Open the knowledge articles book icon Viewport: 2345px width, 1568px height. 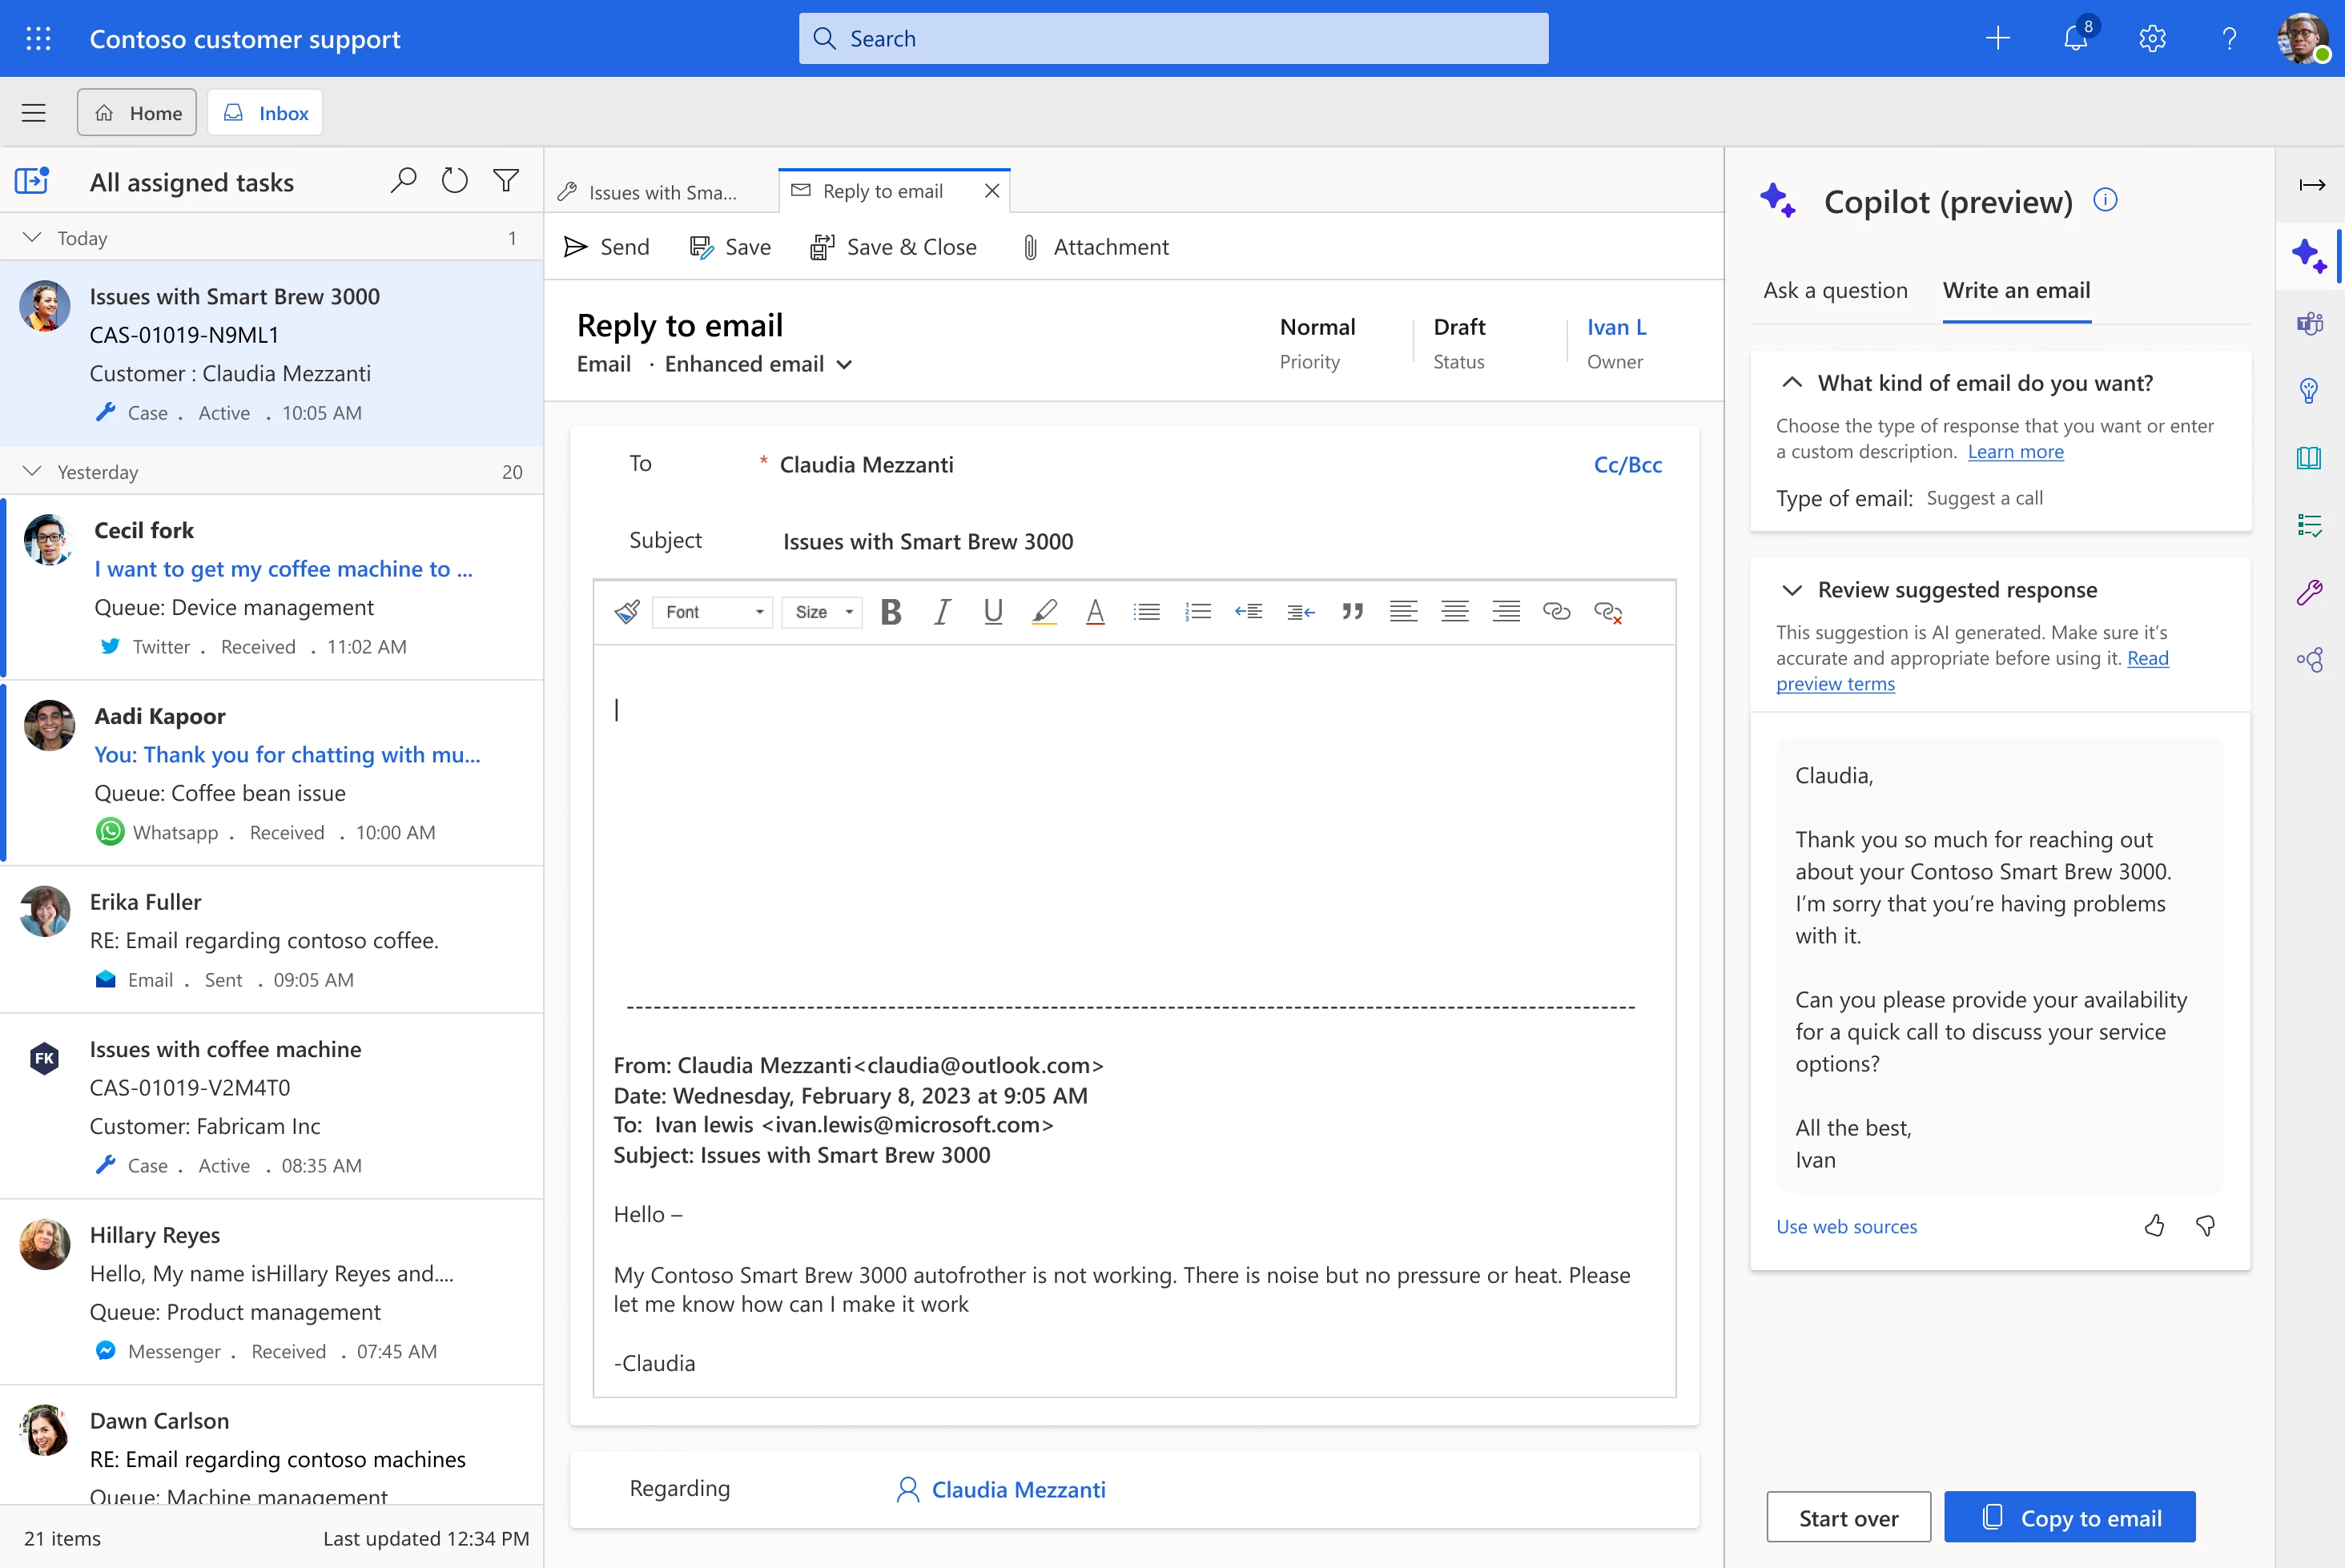point(2311,458)
